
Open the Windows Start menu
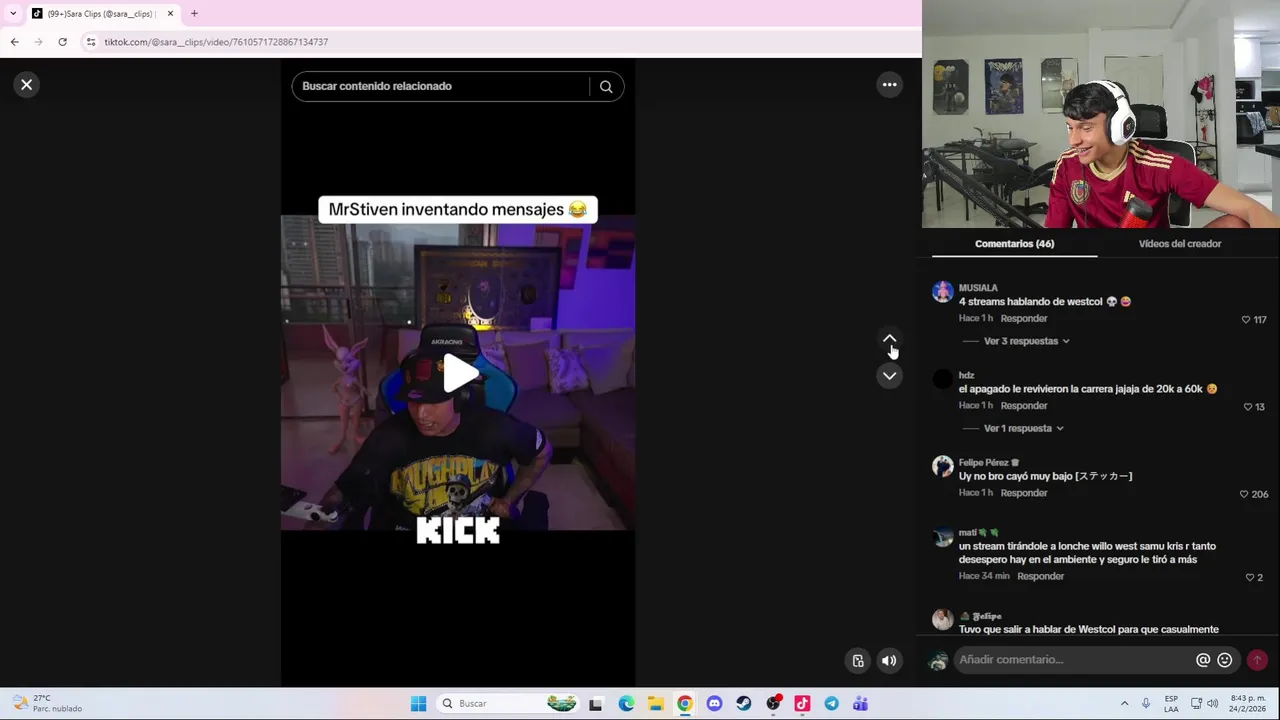(418, 704)
